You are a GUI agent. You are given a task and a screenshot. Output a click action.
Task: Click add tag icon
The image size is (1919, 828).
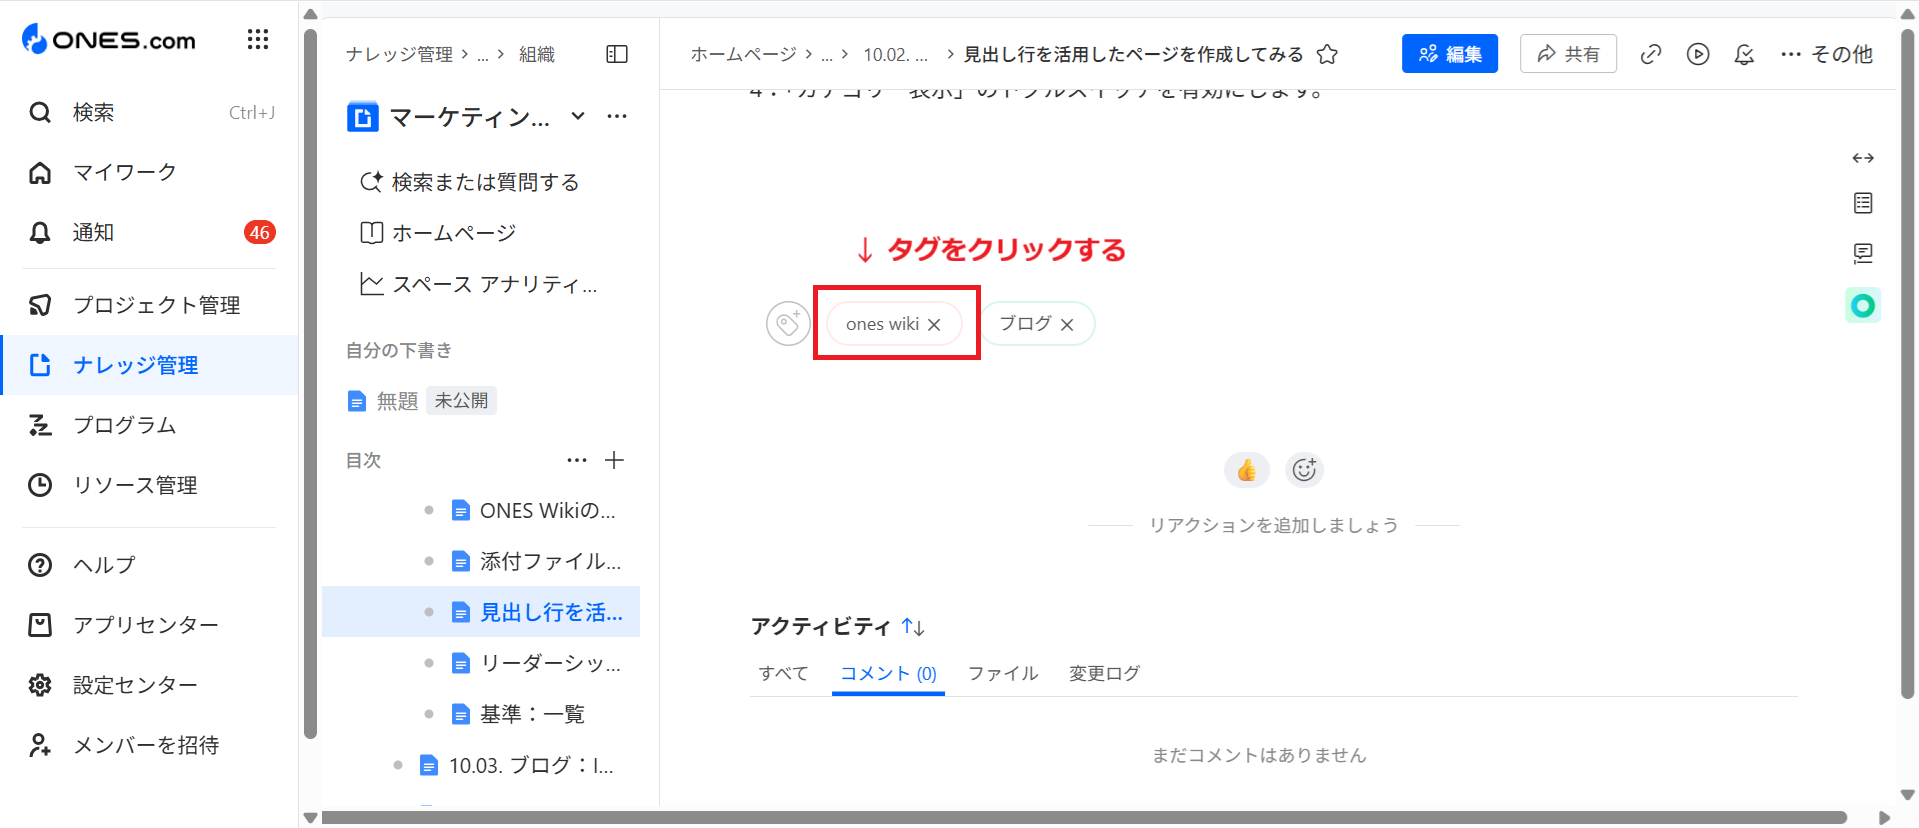tap(788, 324)
